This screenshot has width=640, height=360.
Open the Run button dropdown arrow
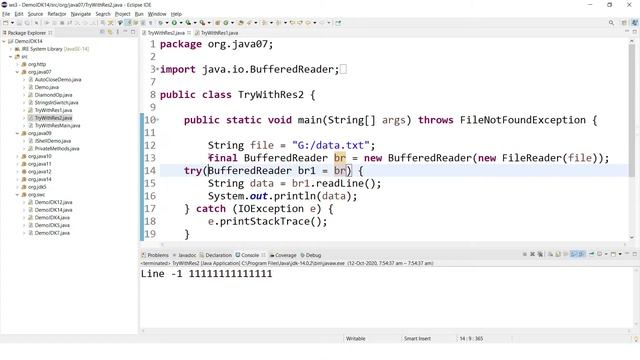point(181,23)
